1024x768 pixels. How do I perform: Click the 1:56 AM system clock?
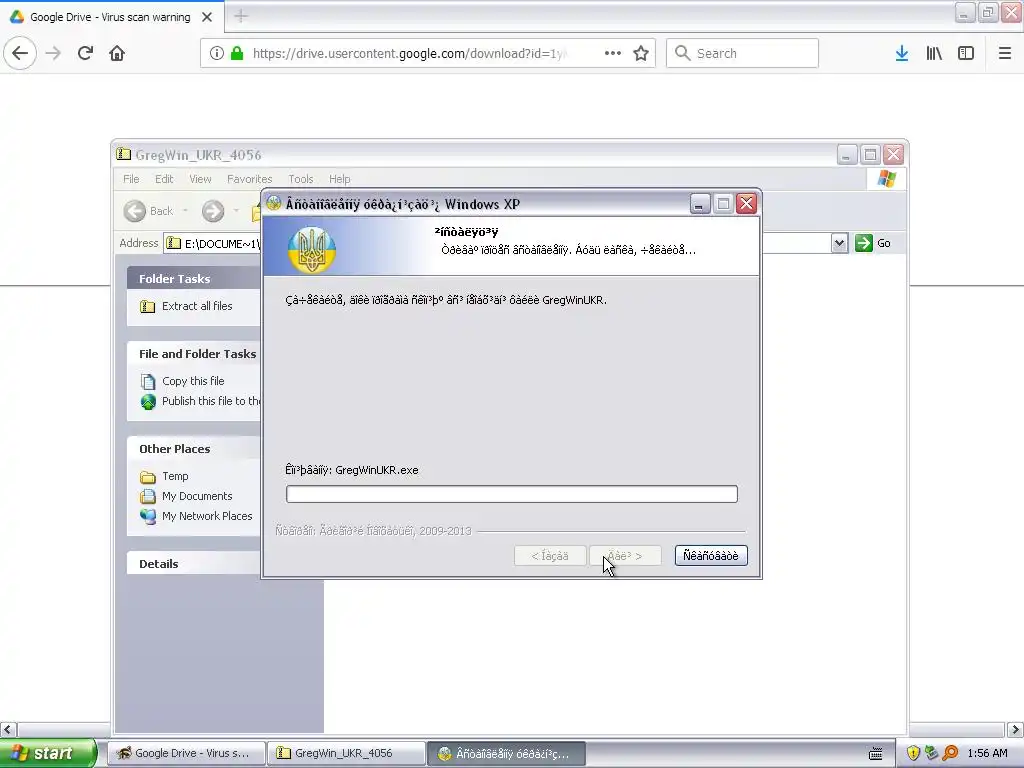[987, 753]
